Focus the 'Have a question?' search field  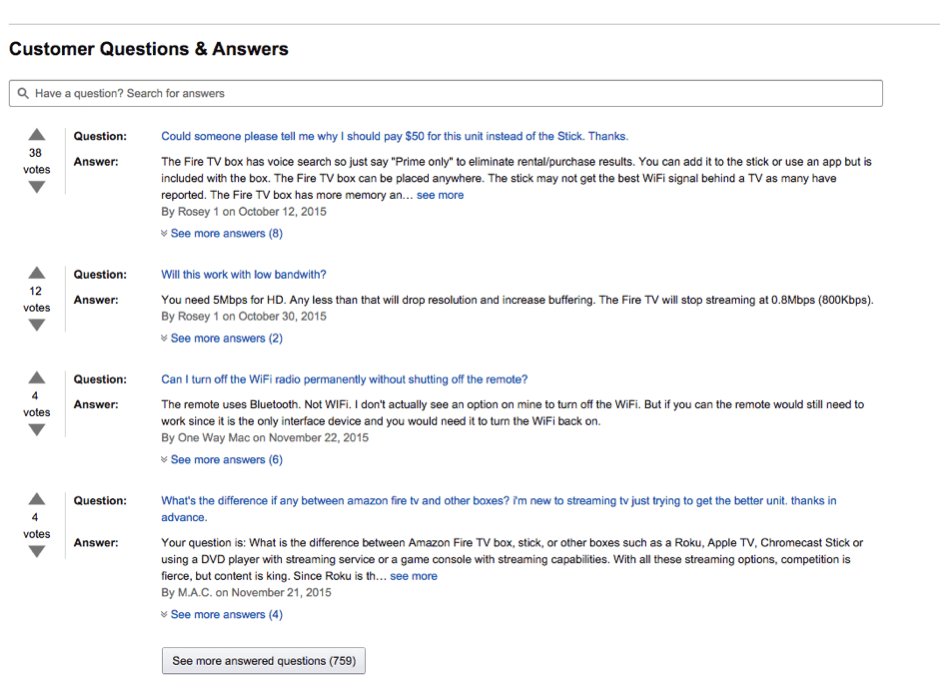click(445, 94)
